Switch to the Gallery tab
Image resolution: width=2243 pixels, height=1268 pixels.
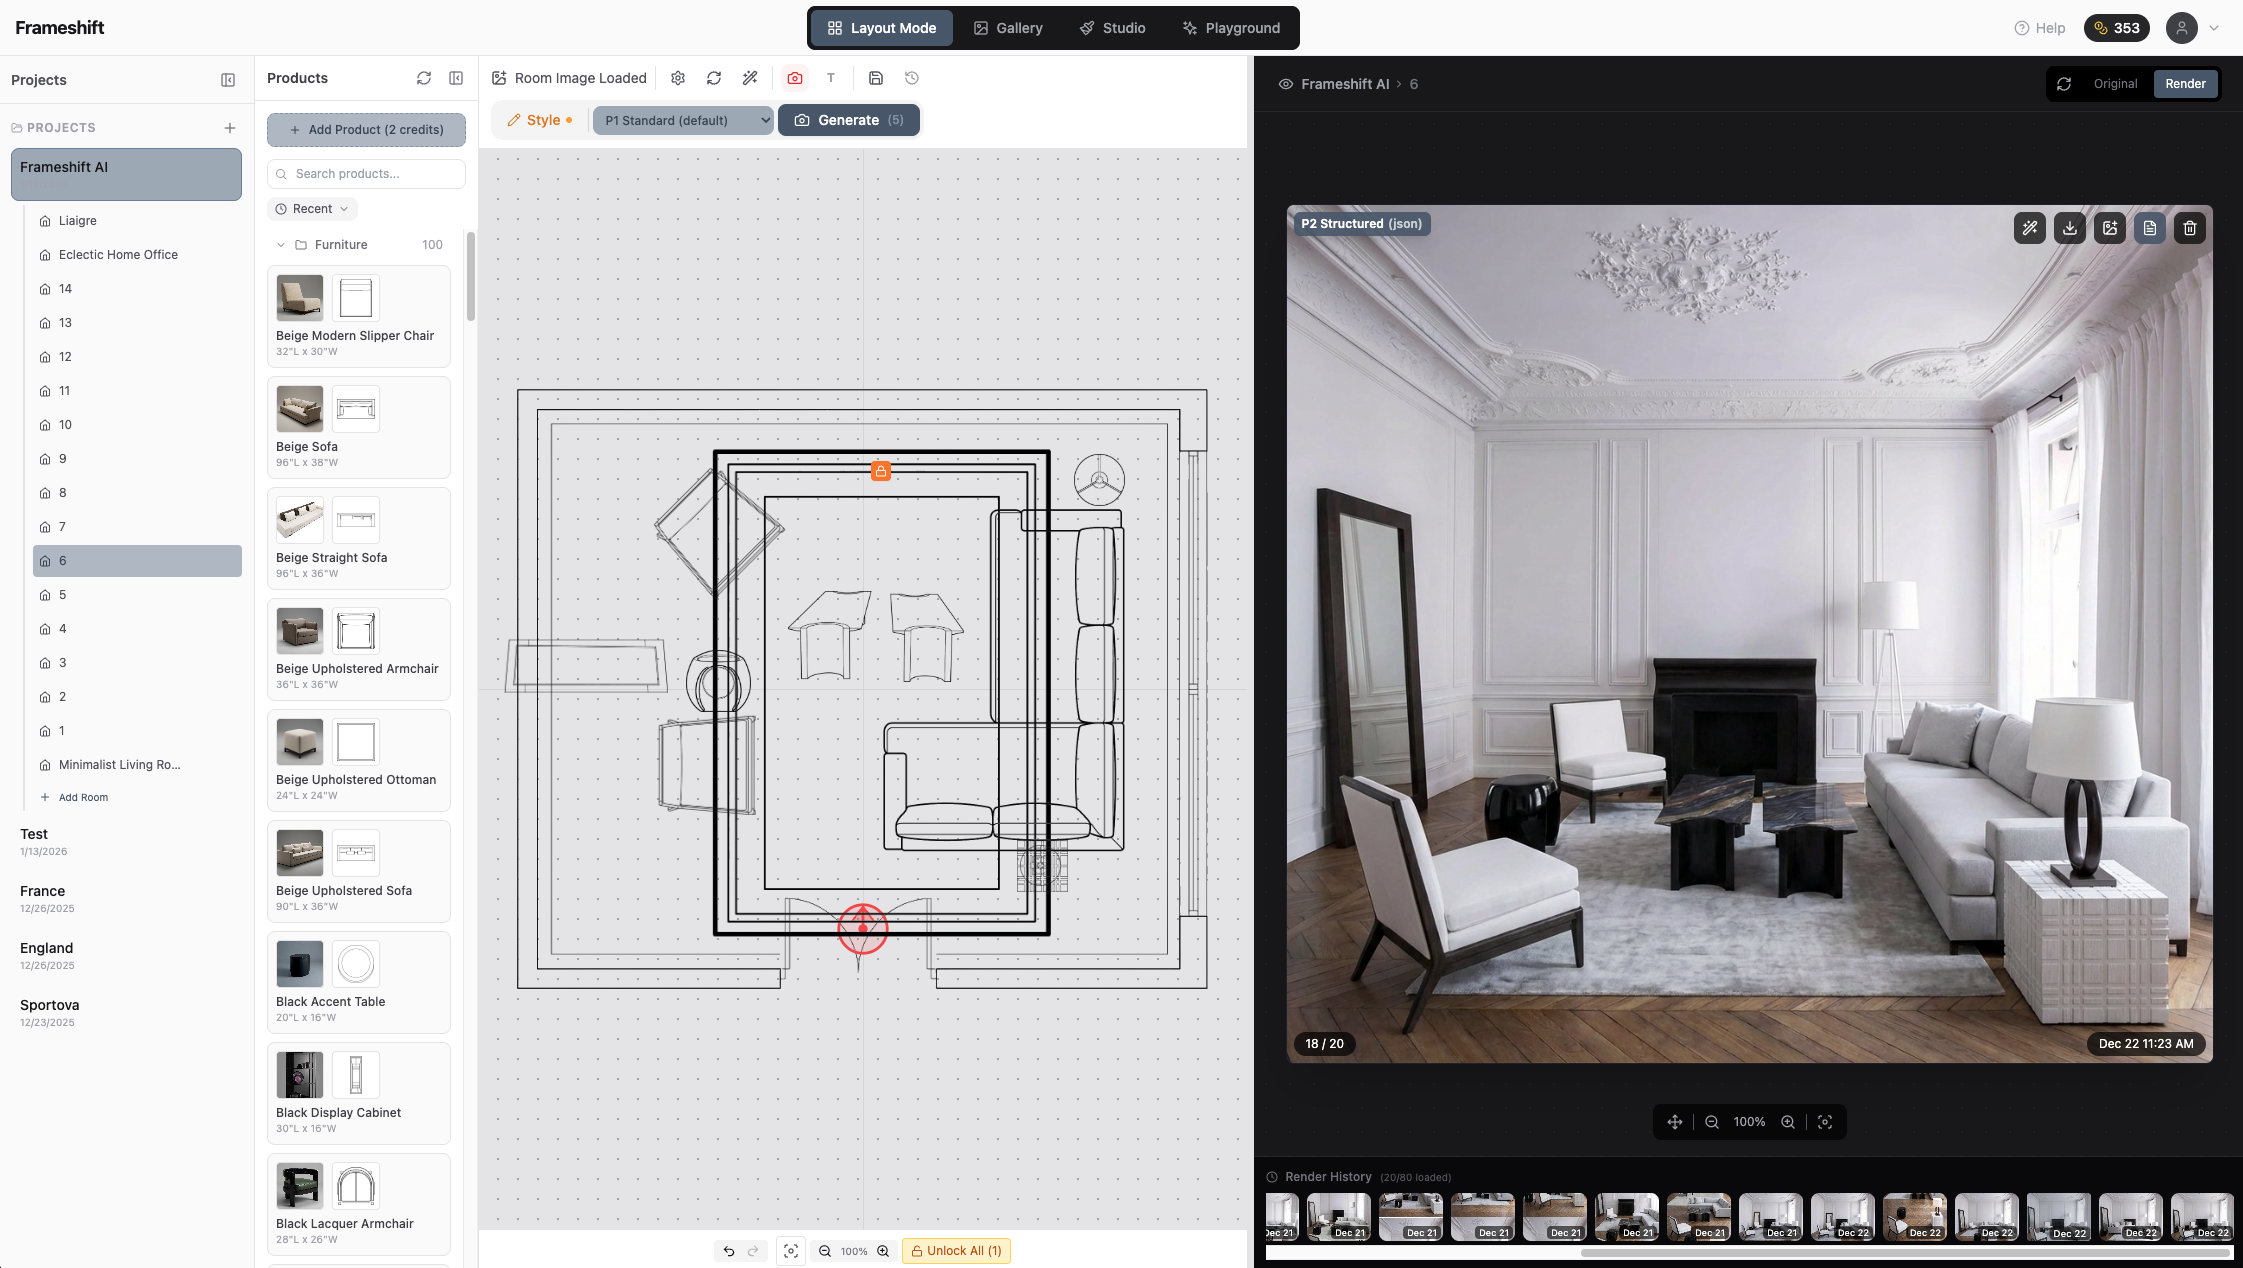pos(1008,27)
